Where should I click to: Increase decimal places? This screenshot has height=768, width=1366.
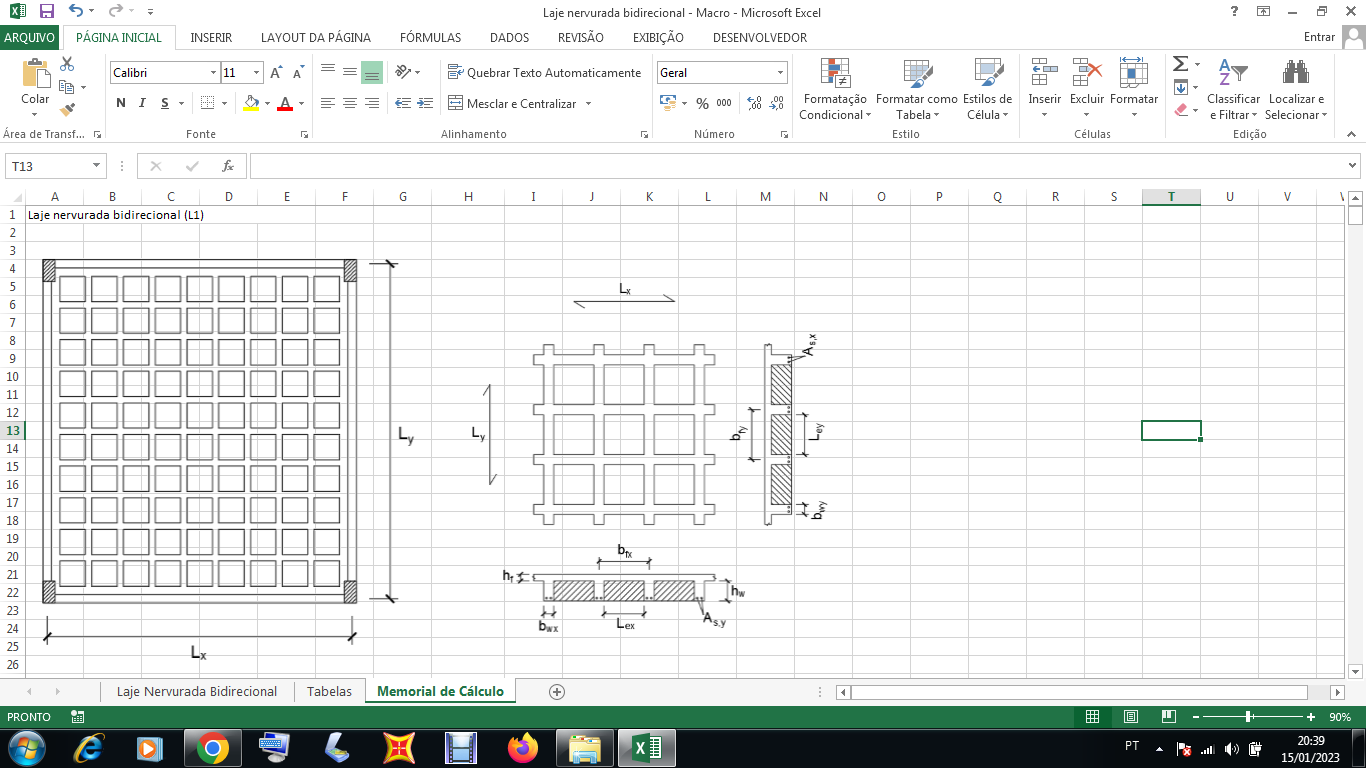[754, 103]
